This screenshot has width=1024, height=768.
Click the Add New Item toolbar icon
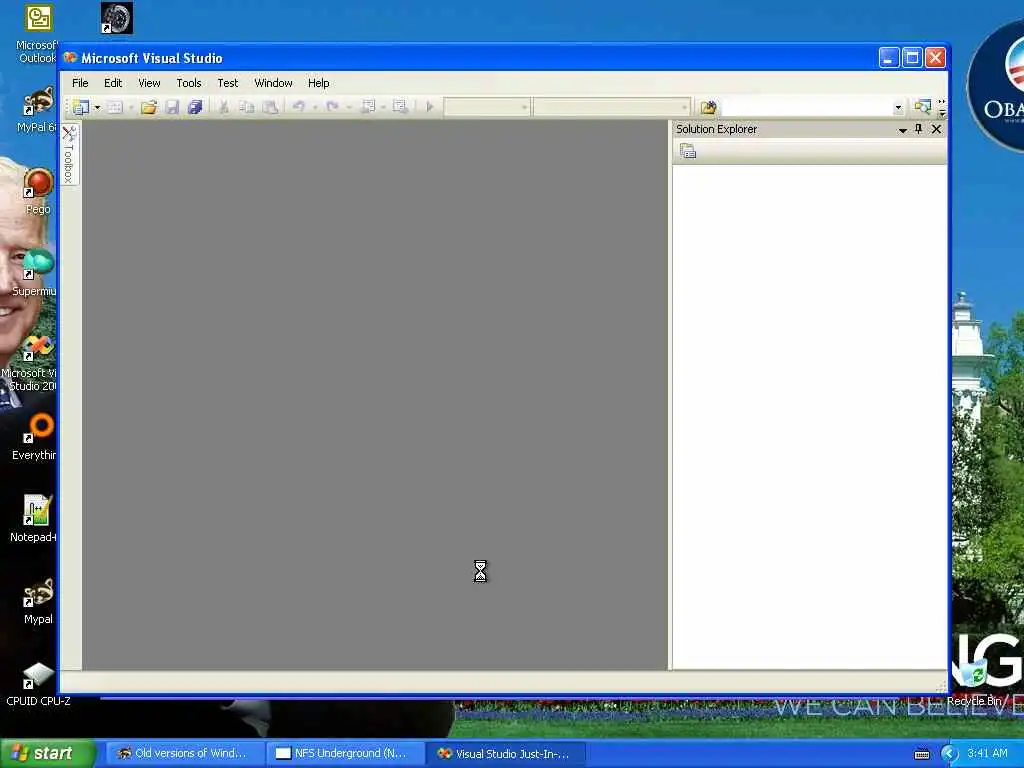coord(115,106)
